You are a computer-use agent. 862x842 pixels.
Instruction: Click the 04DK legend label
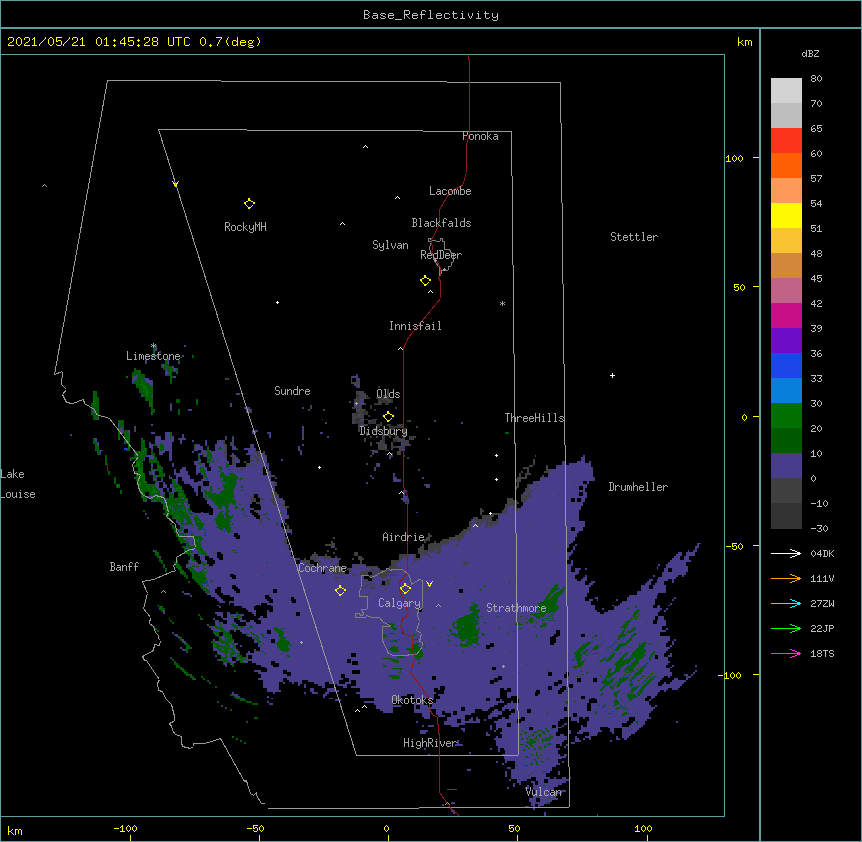click(822, 553)
